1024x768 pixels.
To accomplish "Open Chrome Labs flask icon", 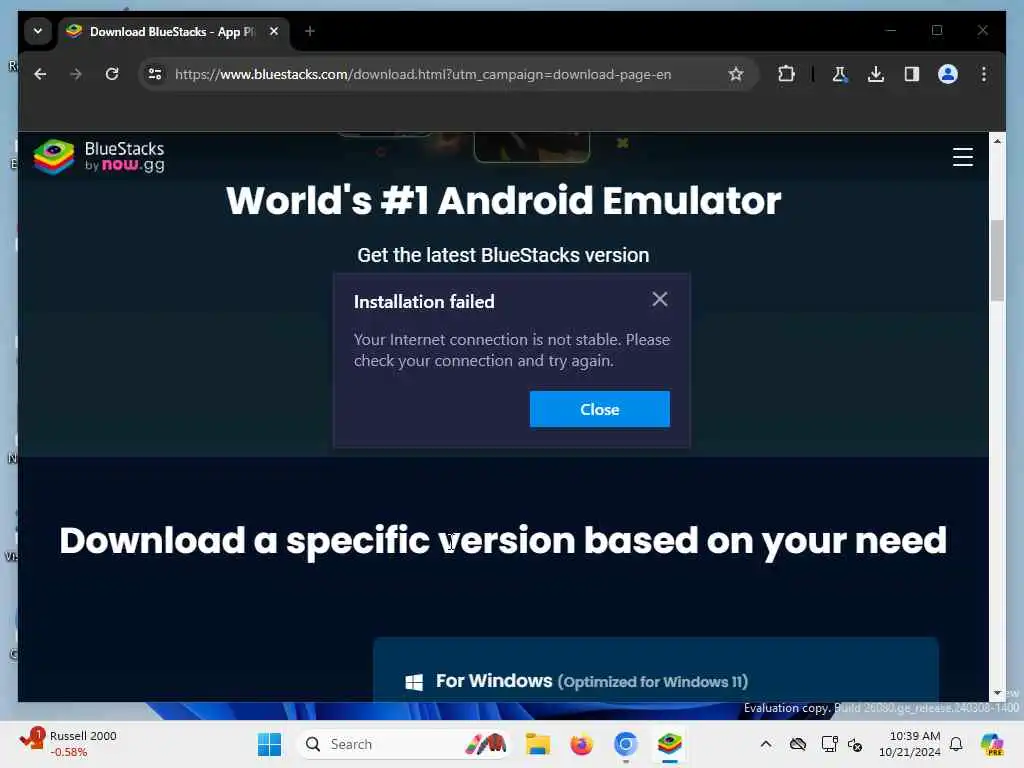I will [x=840, y=74].
